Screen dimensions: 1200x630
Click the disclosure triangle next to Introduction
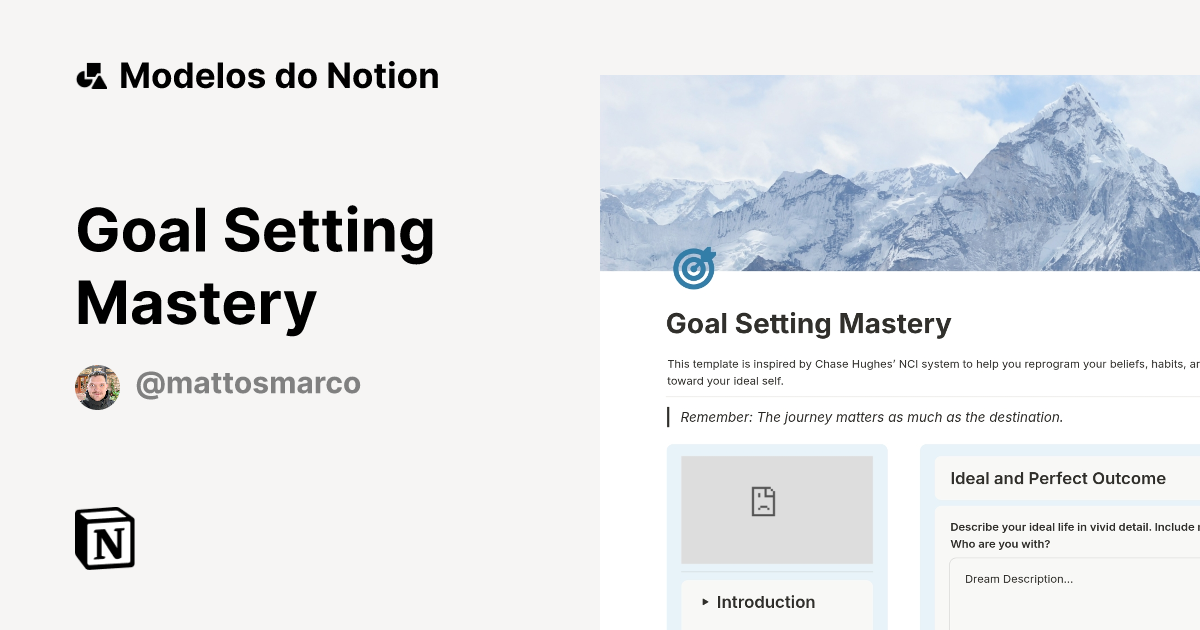(704, 602)
